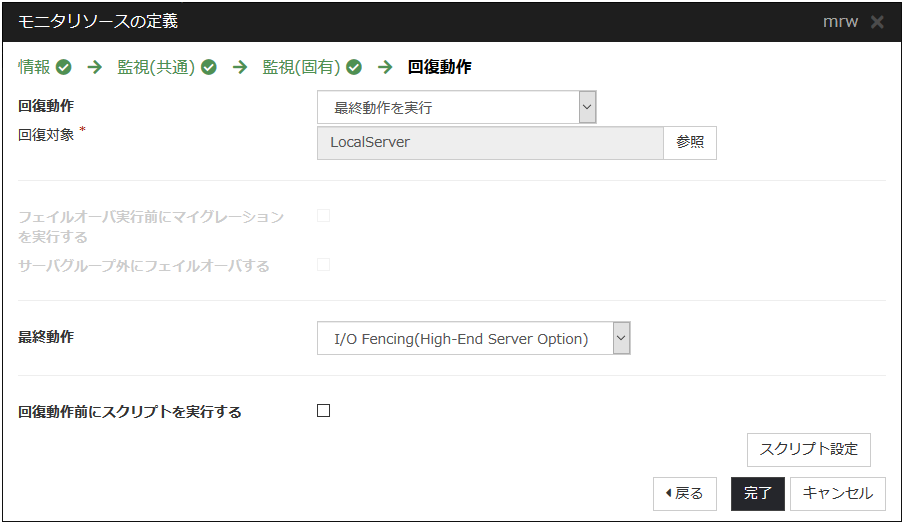Image resolution: width=904 pixels, height=524 pixels.
Task: Enable 回復動作前にスクリプトを実行する checkbox
Action: (323, 410)
